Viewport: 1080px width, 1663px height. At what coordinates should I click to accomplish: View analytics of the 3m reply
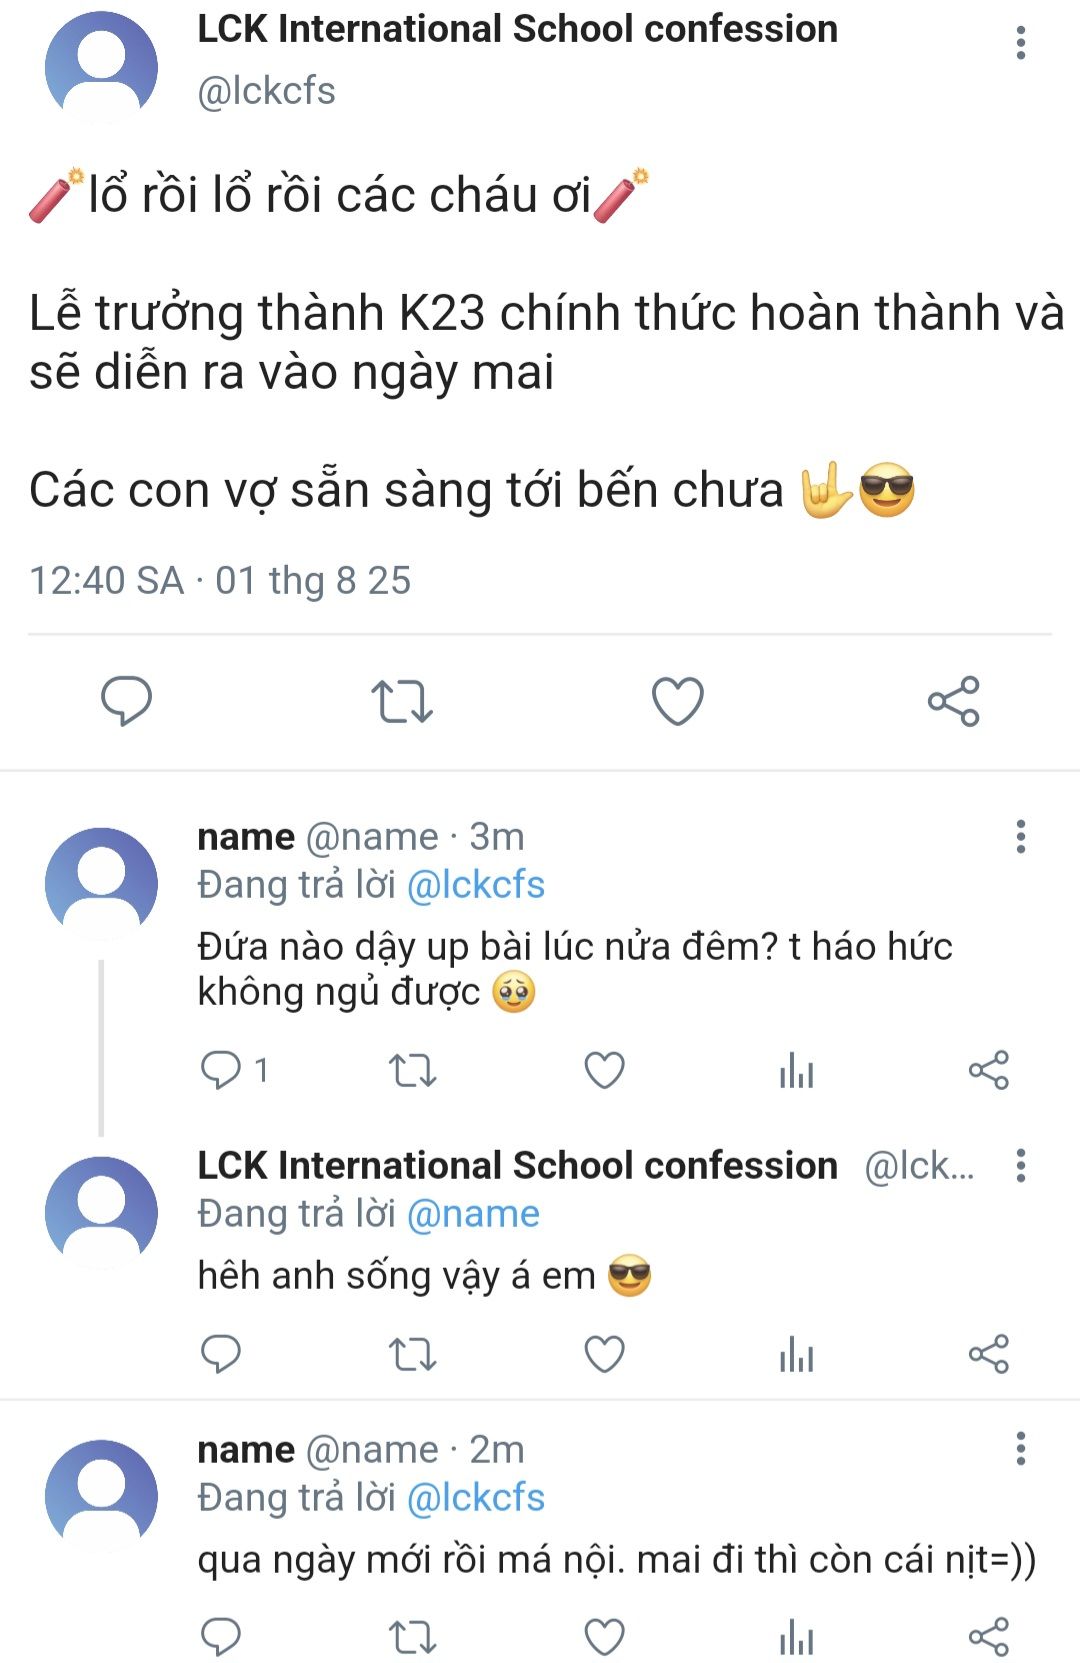796,1070
